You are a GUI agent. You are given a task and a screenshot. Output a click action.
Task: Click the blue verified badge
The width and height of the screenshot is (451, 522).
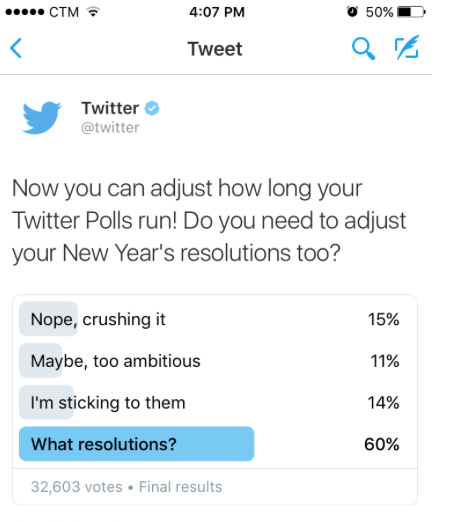coord(152,108)
